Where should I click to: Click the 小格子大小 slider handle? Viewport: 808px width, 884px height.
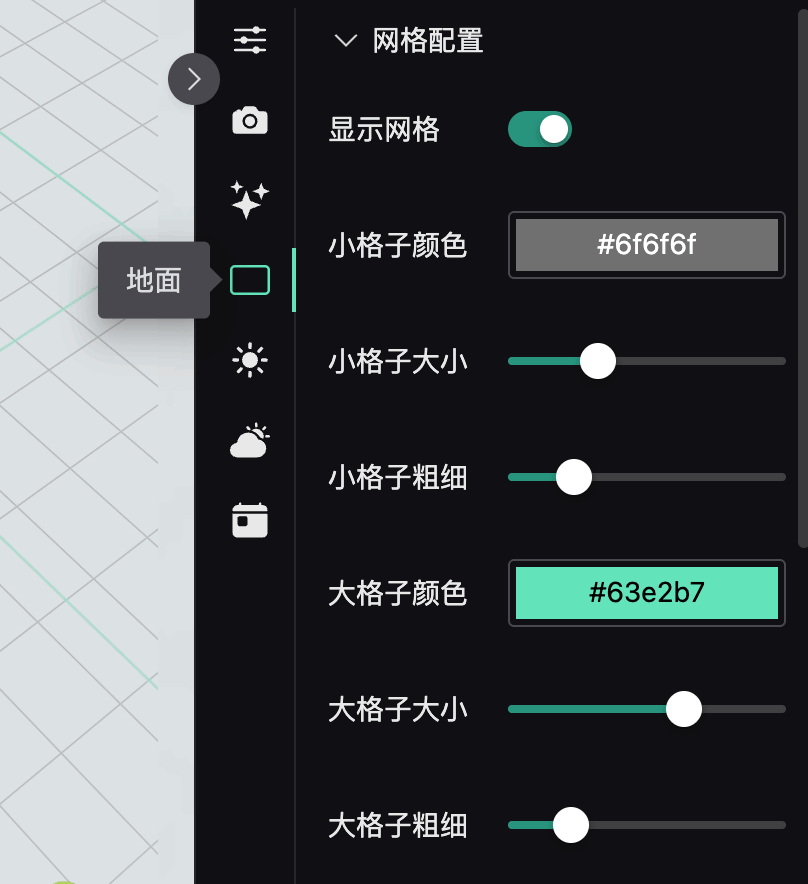click(x=597, y=361)
